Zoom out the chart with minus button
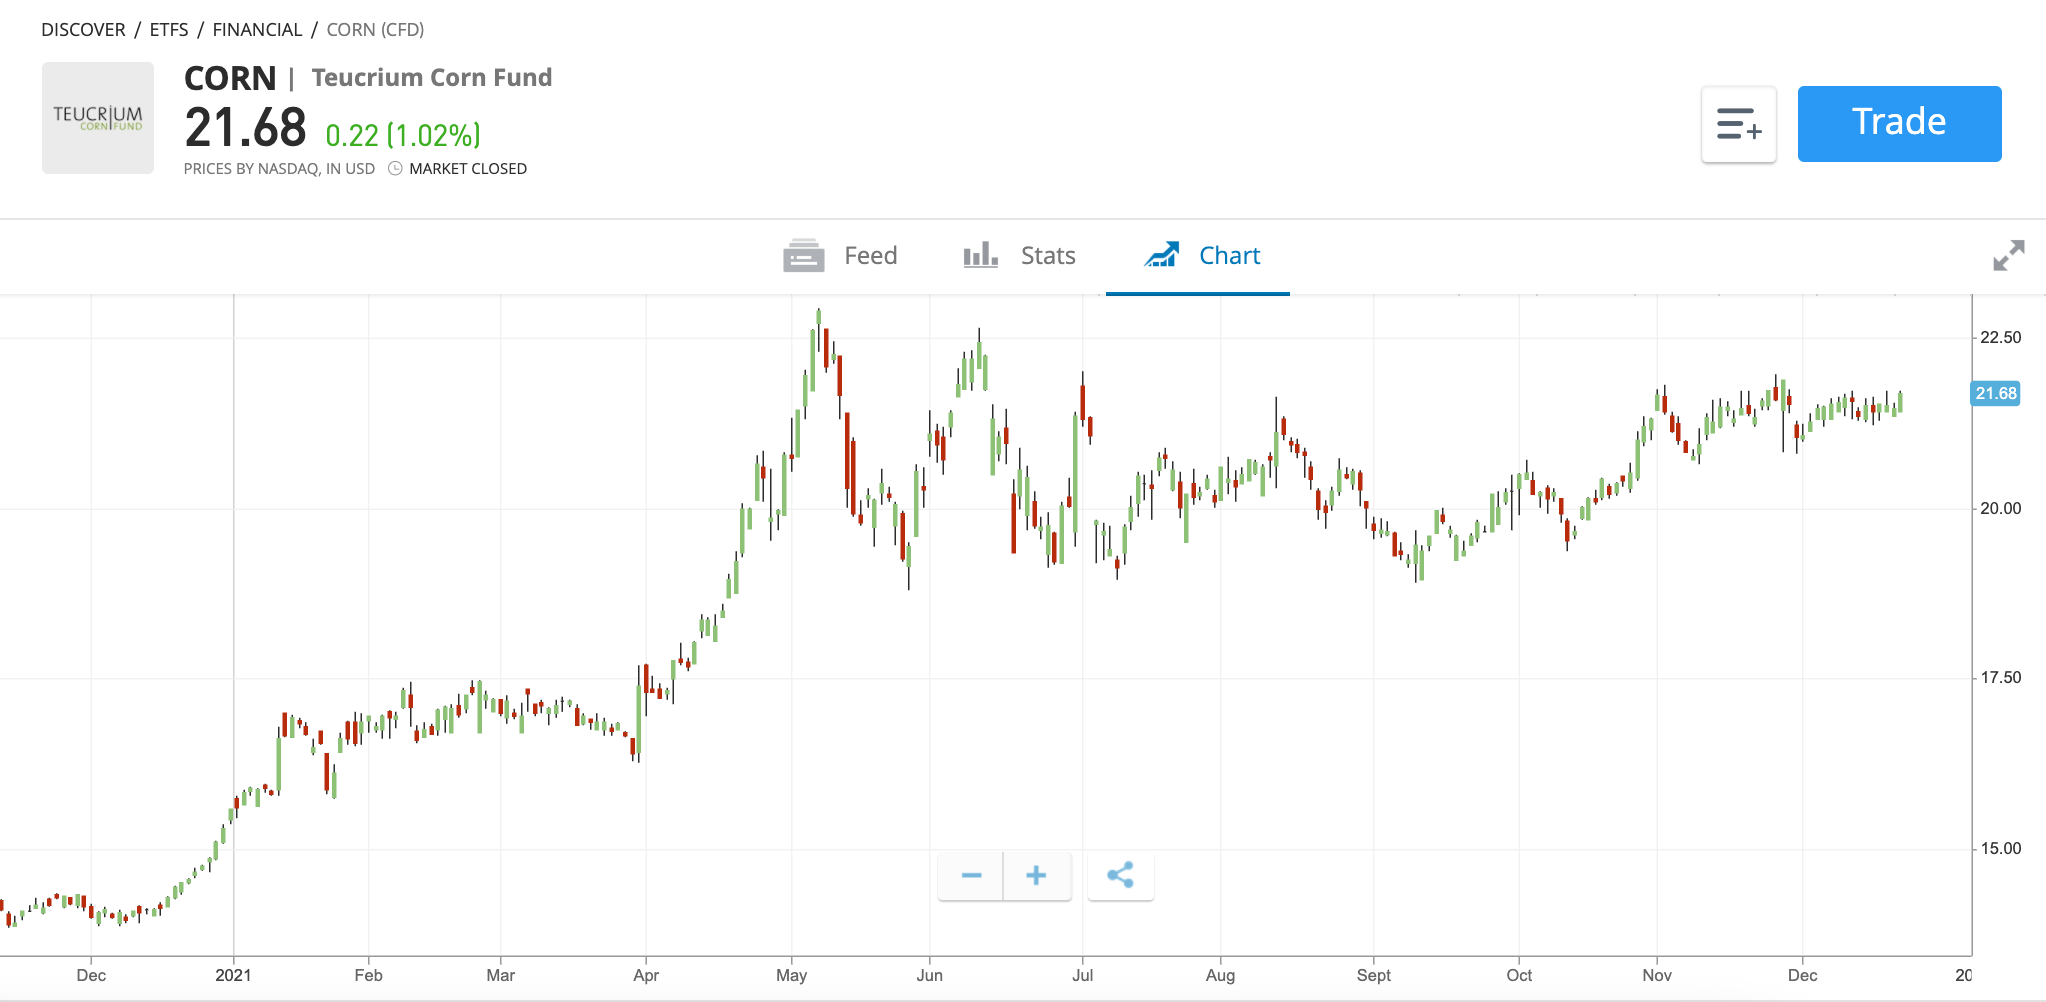Image resolution: width=2046 pixels, height=1002 pixels. click(971, 876)
